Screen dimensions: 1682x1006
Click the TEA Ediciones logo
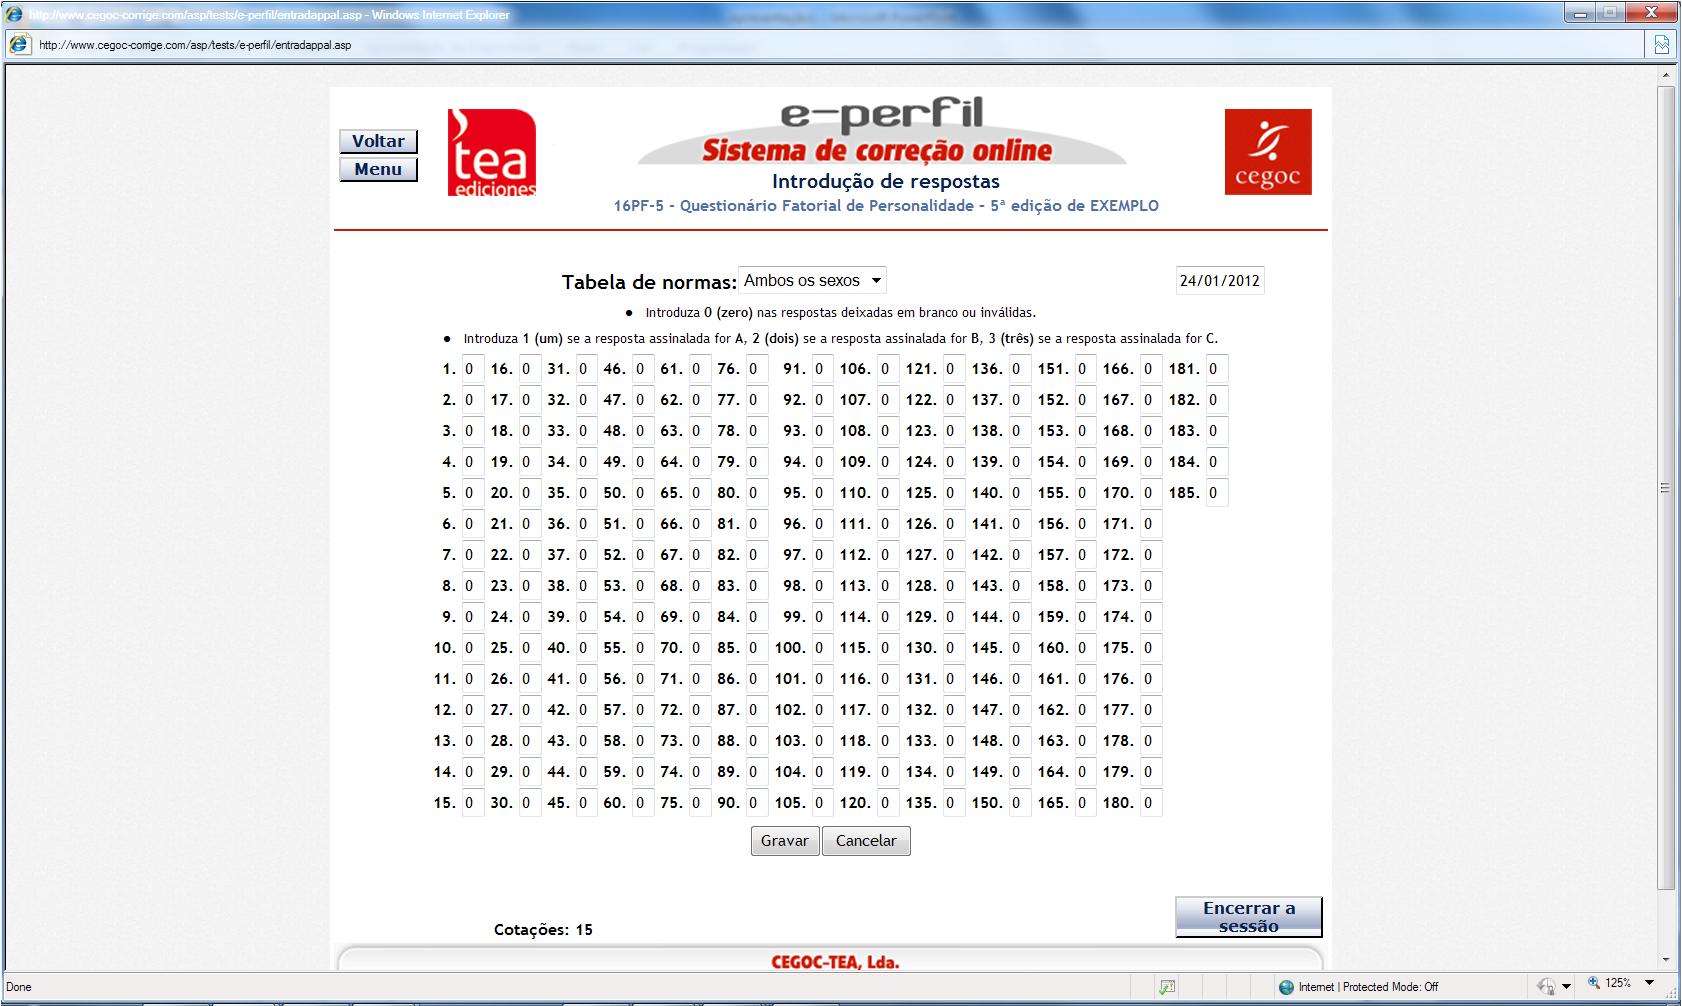491,152
